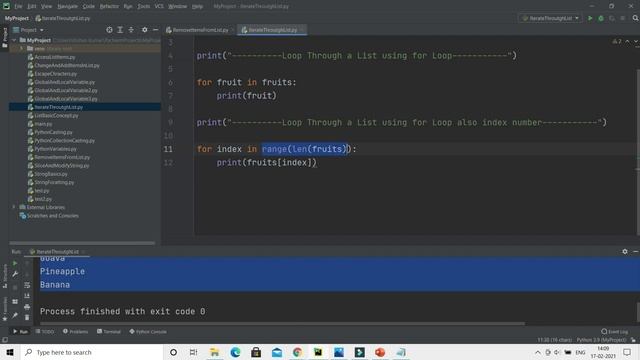The image size is (640, 360).
Task: Open the Terminal tool window
Action: click(x=109, y=331)
